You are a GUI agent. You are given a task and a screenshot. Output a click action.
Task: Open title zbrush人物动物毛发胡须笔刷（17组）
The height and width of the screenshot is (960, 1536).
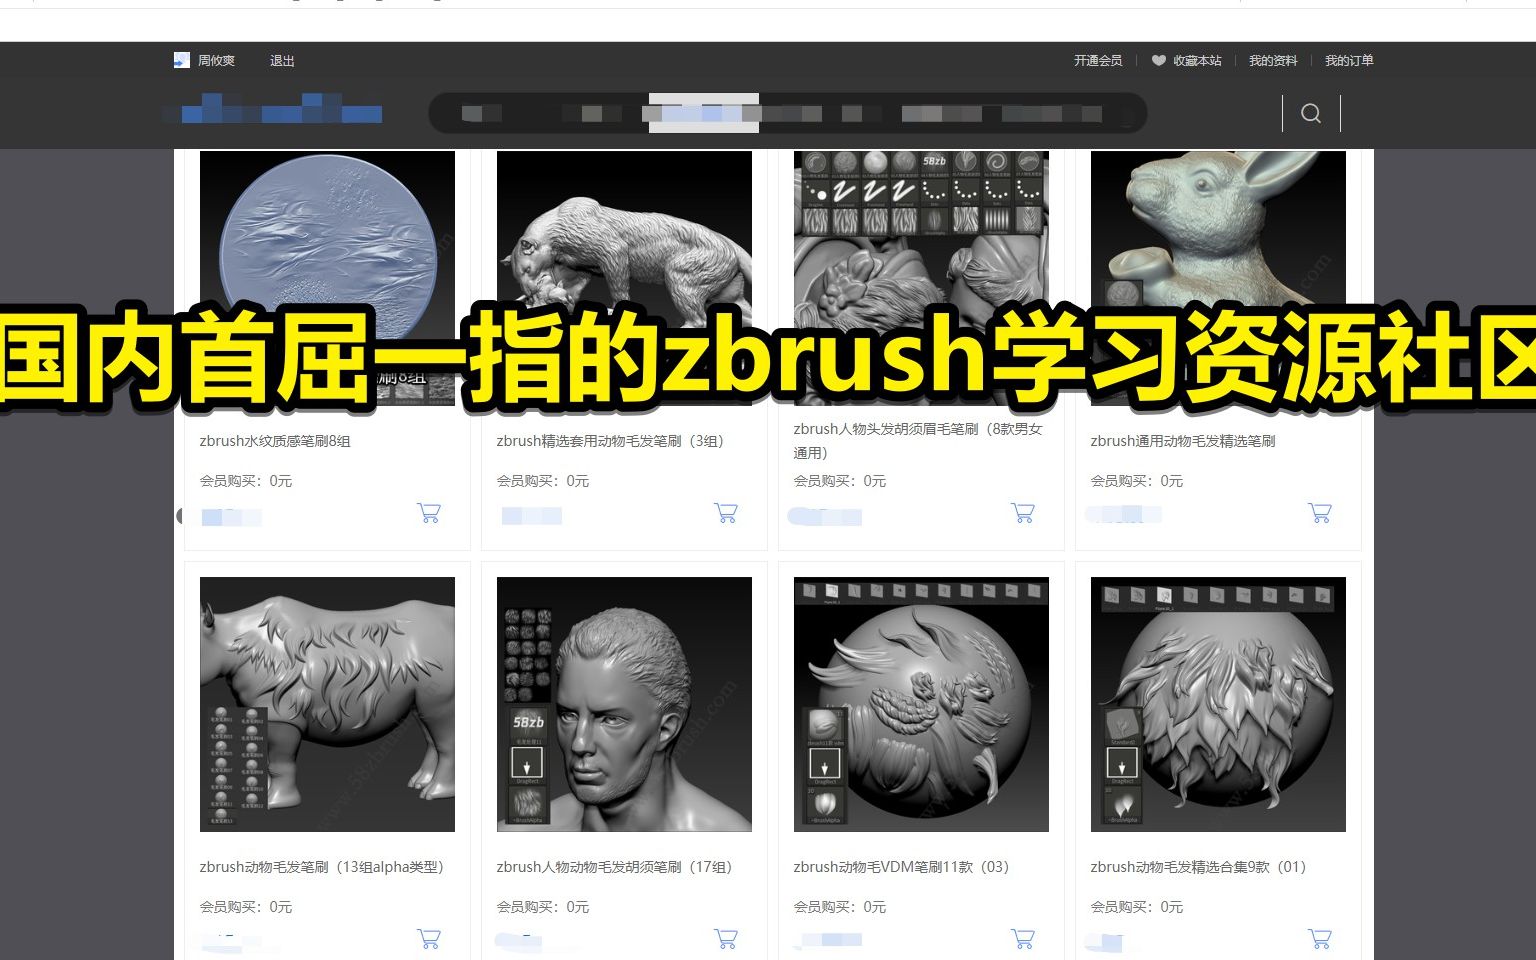point(617,867)
